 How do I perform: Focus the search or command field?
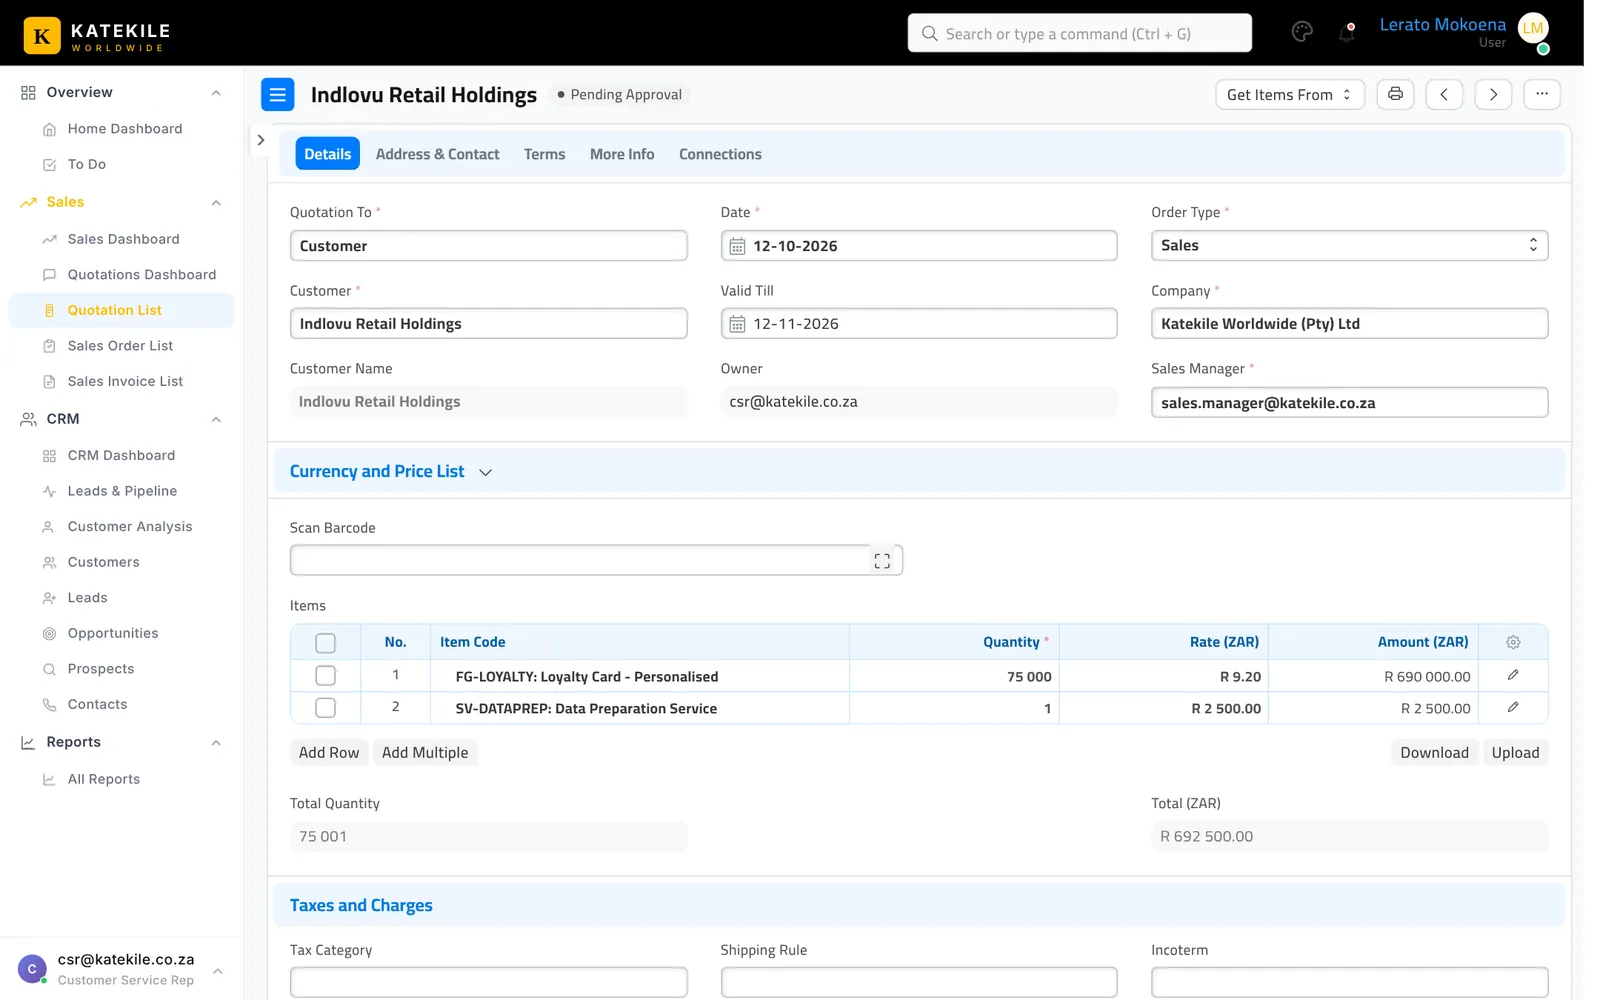(1079, 33)
